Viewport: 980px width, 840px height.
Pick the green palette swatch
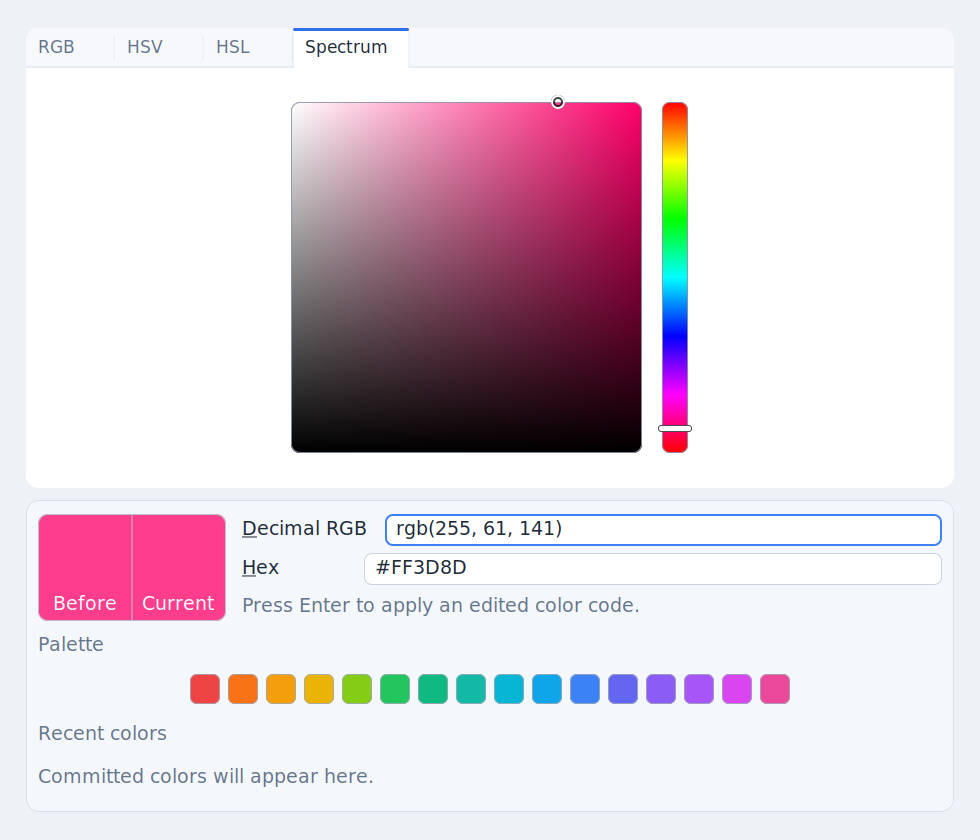click(395, 689)
